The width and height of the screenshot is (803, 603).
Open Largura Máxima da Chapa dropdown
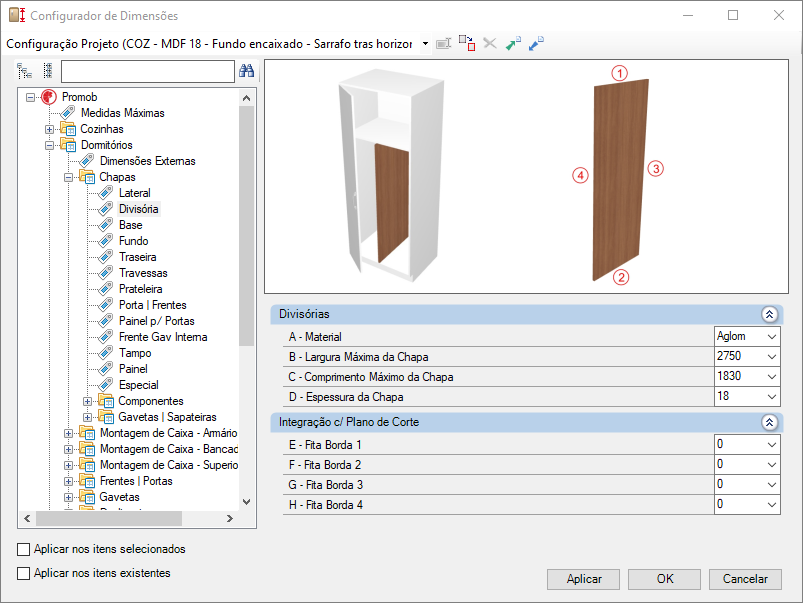[772, 357]
